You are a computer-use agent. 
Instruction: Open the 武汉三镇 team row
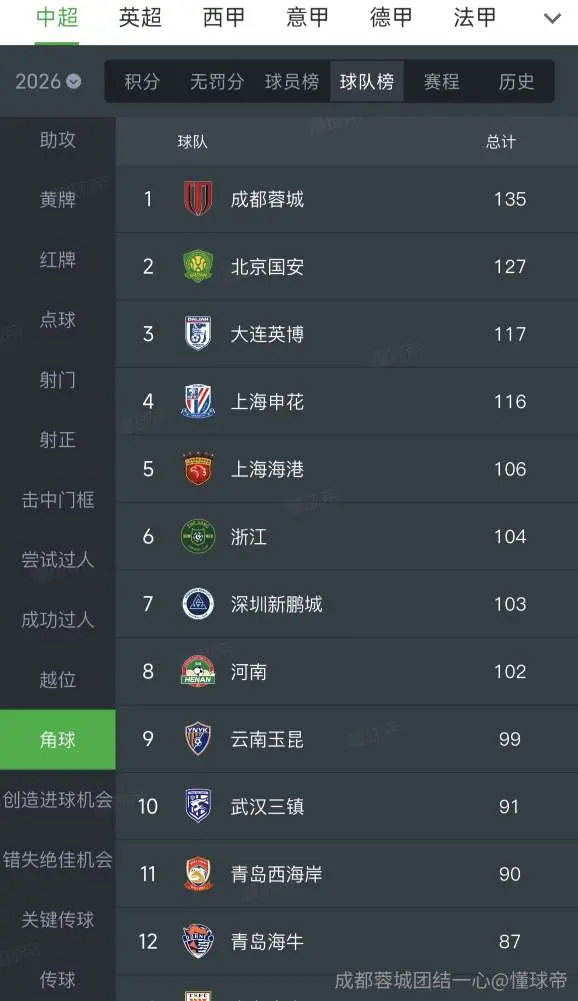[347, 806]
